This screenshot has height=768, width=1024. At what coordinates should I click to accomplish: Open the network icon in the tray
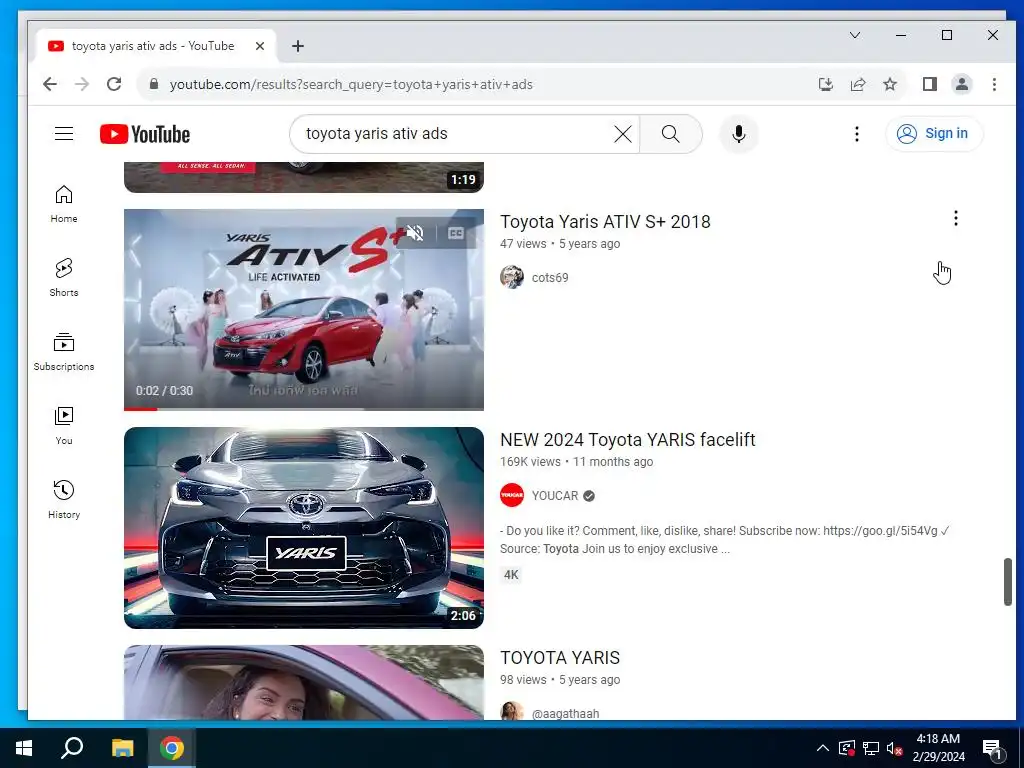[871, 748]
